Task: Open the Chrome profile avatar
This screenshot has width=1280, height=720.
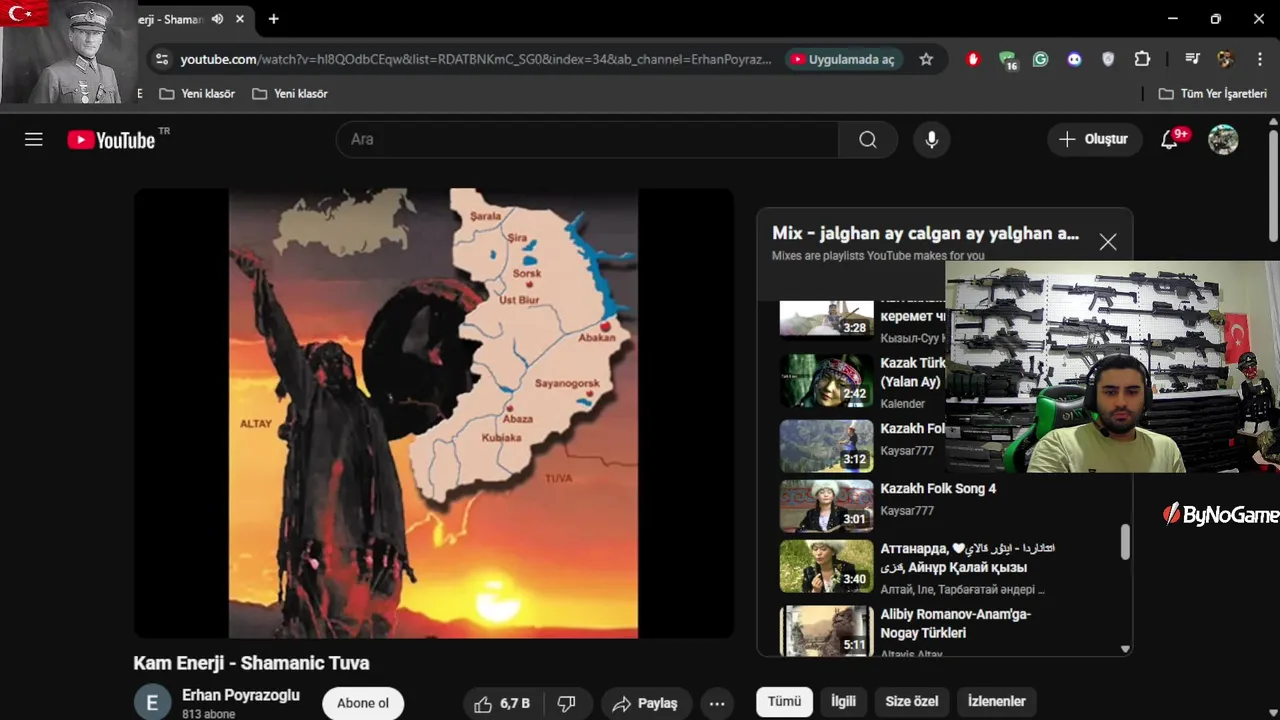Action: pyautogui.click(x=1225, y=59)
